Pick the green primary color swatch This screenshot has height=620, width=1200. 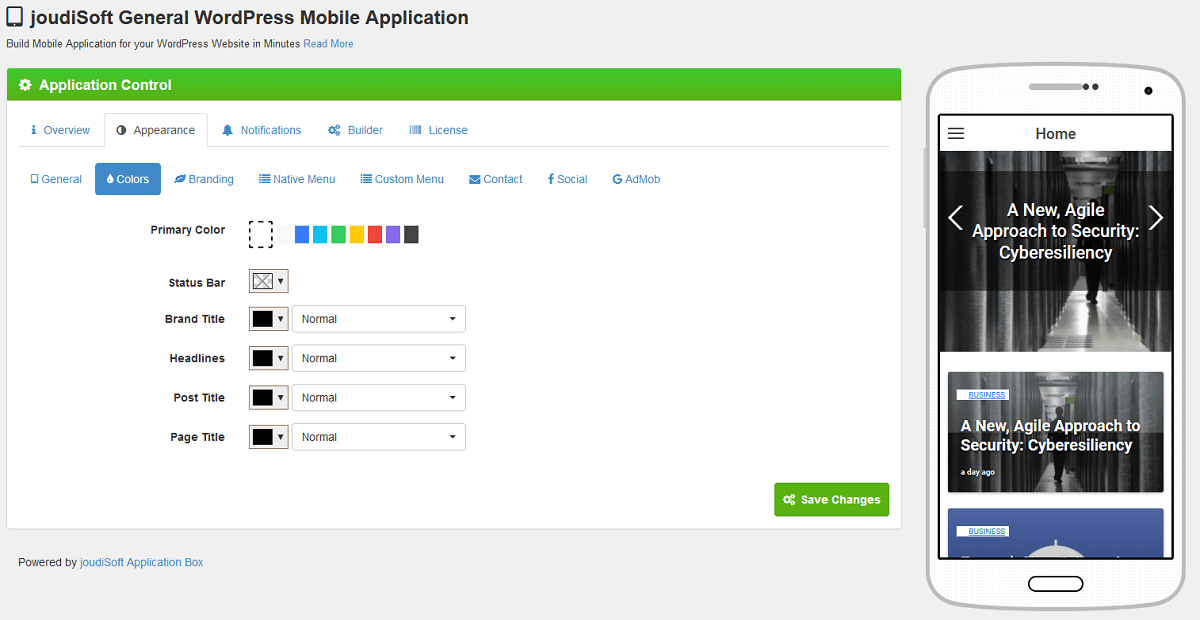(339, 234)
